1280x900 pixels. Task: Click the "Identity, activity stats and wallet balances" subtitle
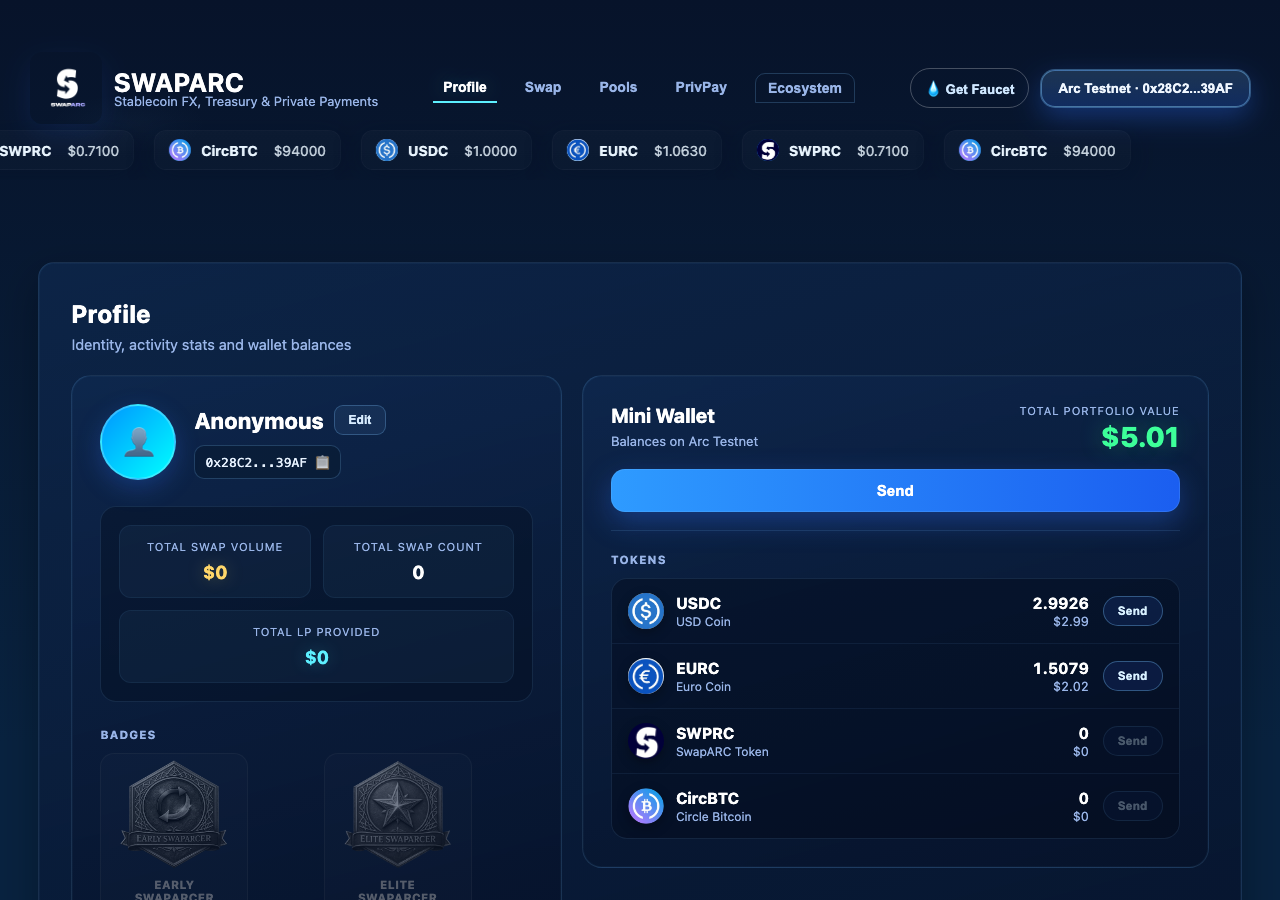211,345
